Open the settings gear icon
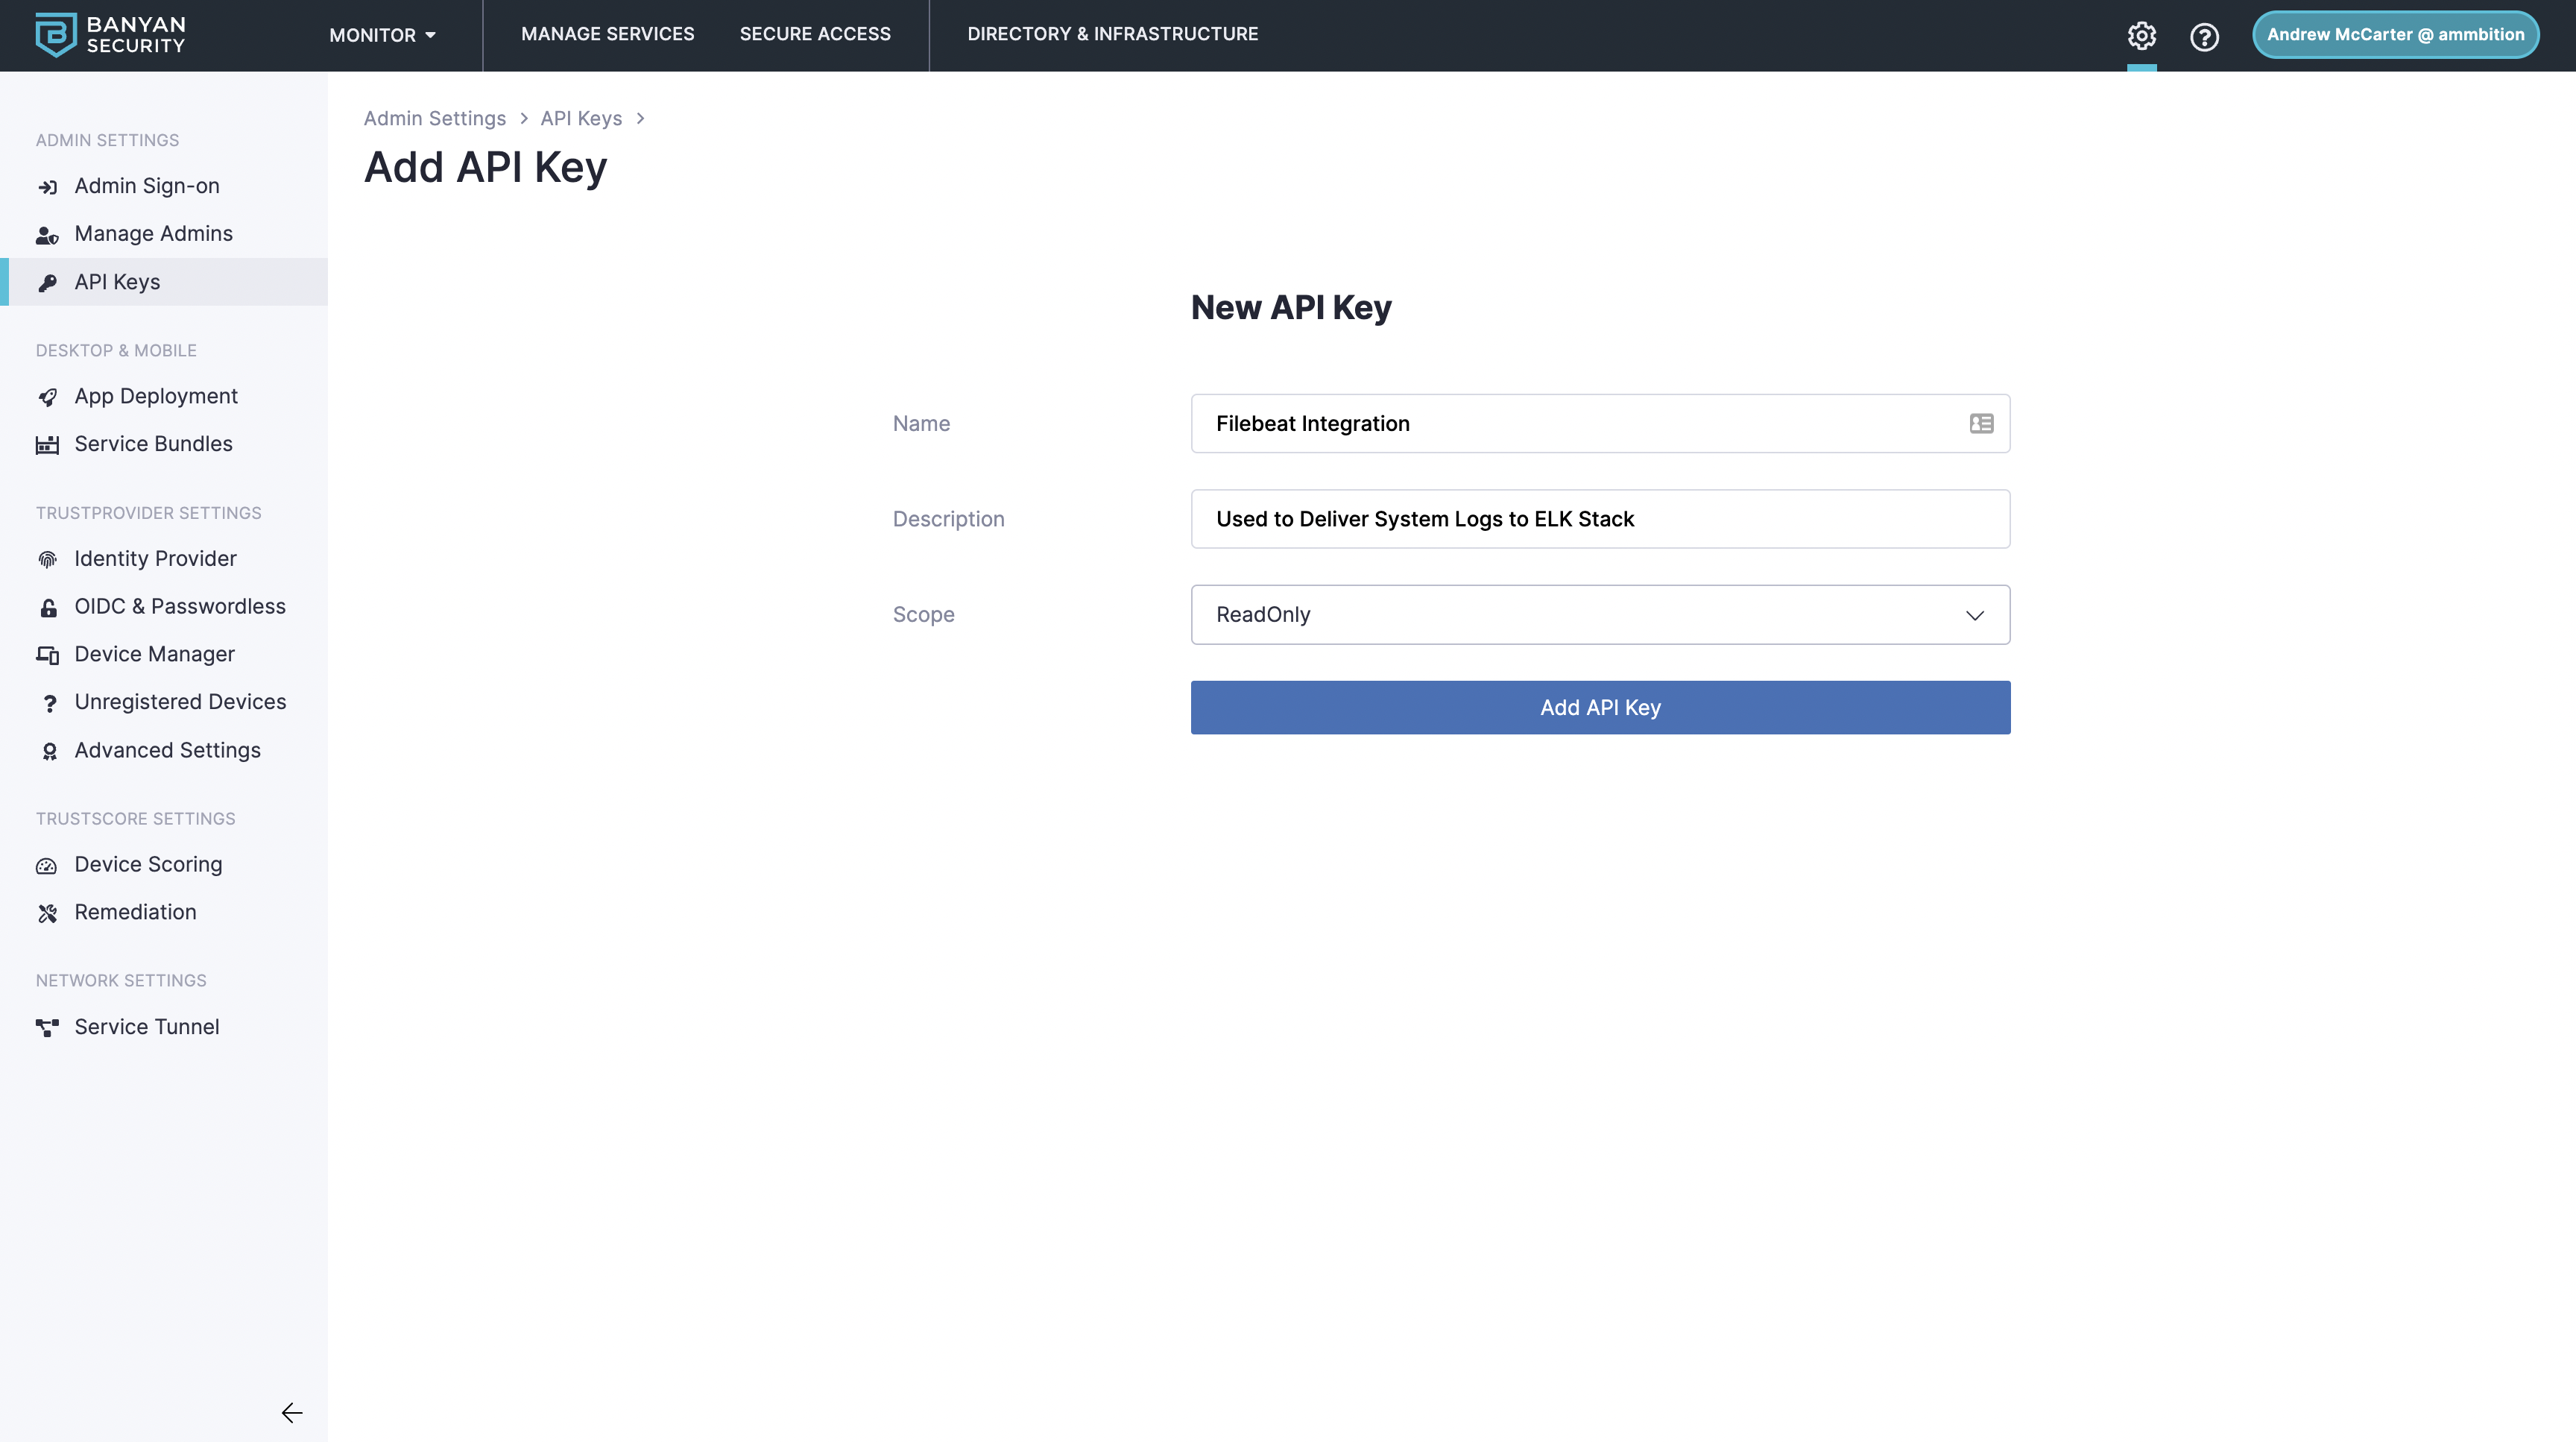 [x=2141, y=36]
